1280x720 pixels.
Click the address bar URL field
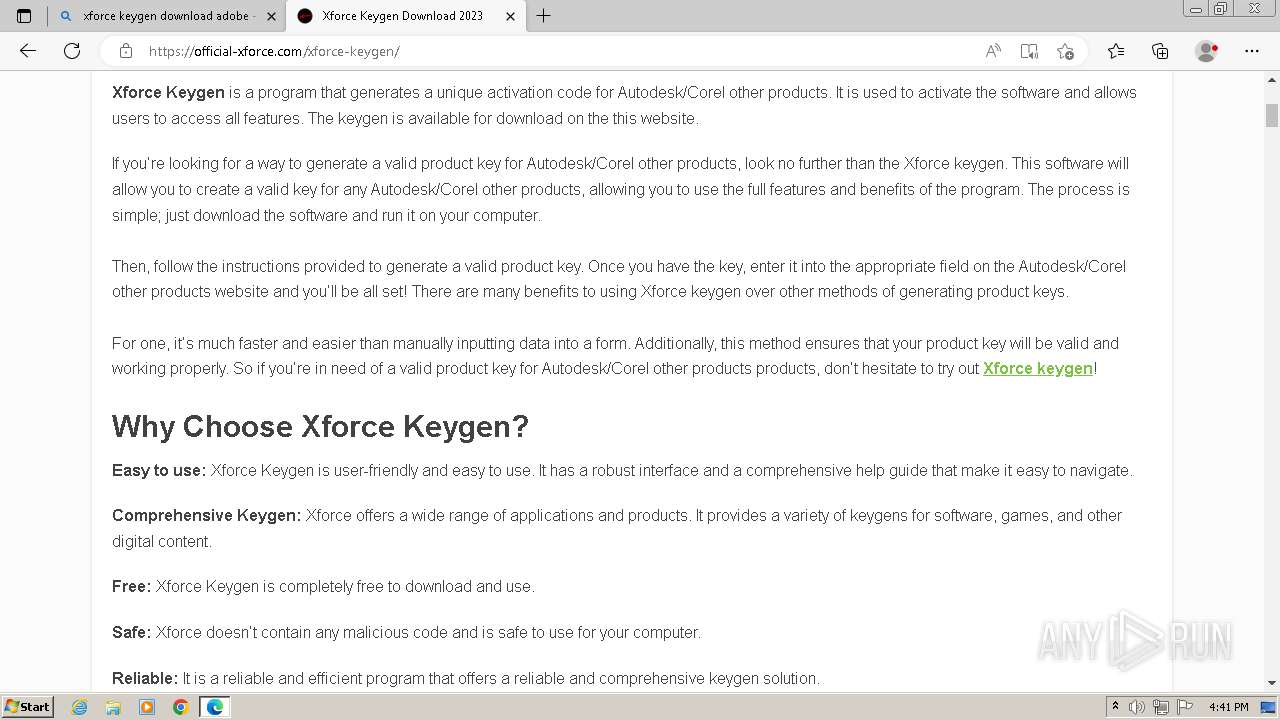pyautogui.click(x=550, y=51)
